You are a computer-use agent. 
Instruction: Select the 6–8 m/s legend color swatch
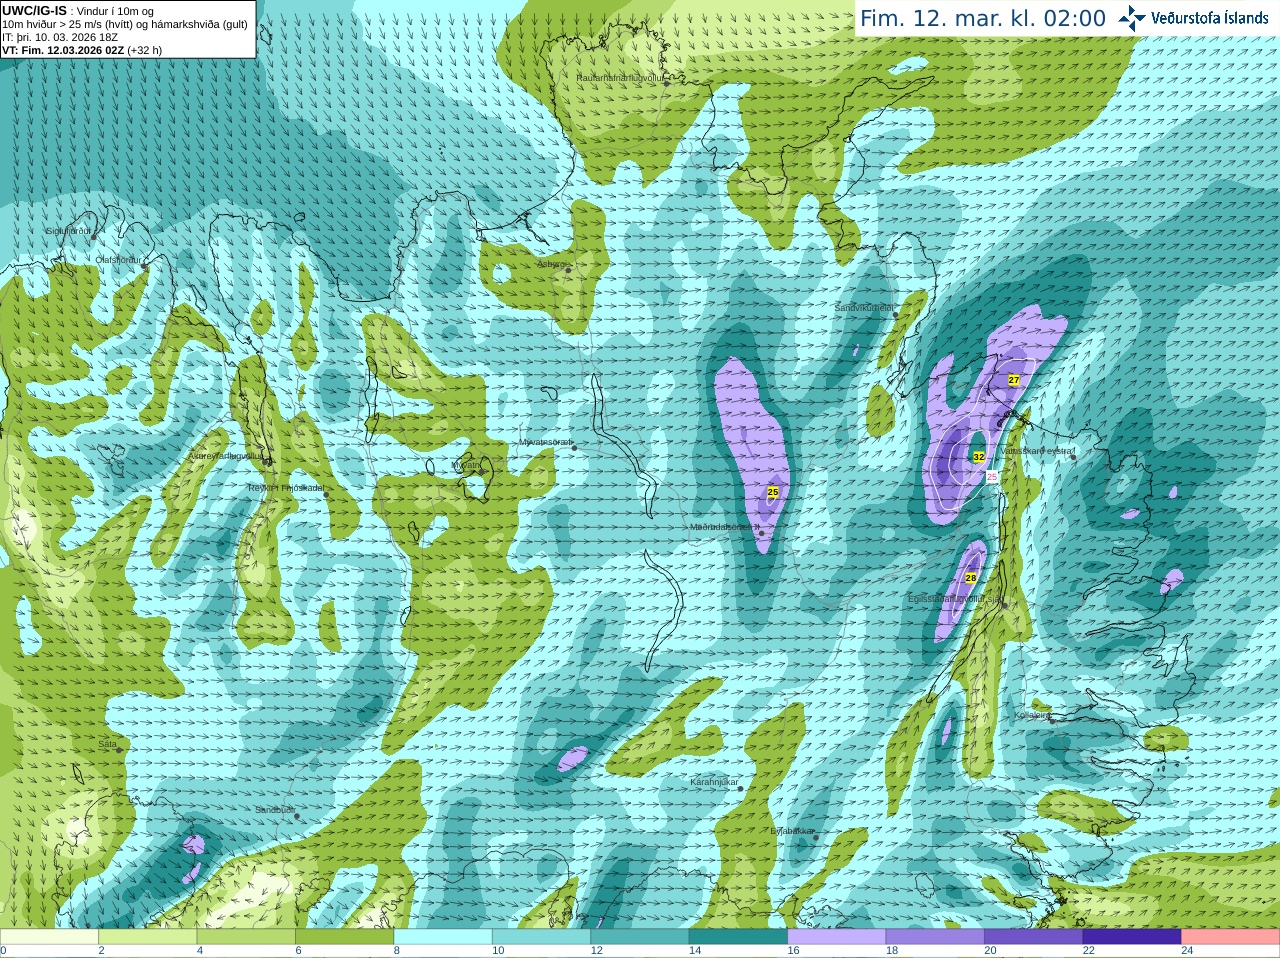[344, 937]
